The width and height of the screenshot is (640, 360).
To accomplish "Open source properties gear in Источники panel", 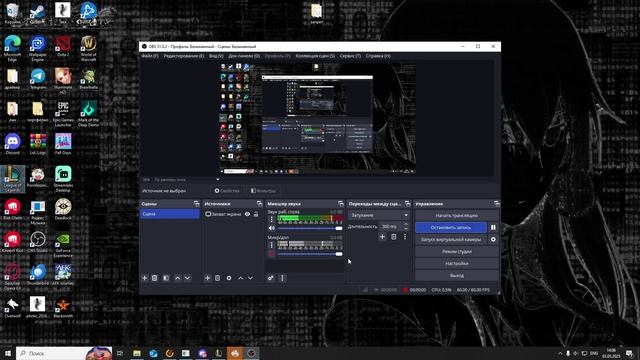I will tap(229, 278).
